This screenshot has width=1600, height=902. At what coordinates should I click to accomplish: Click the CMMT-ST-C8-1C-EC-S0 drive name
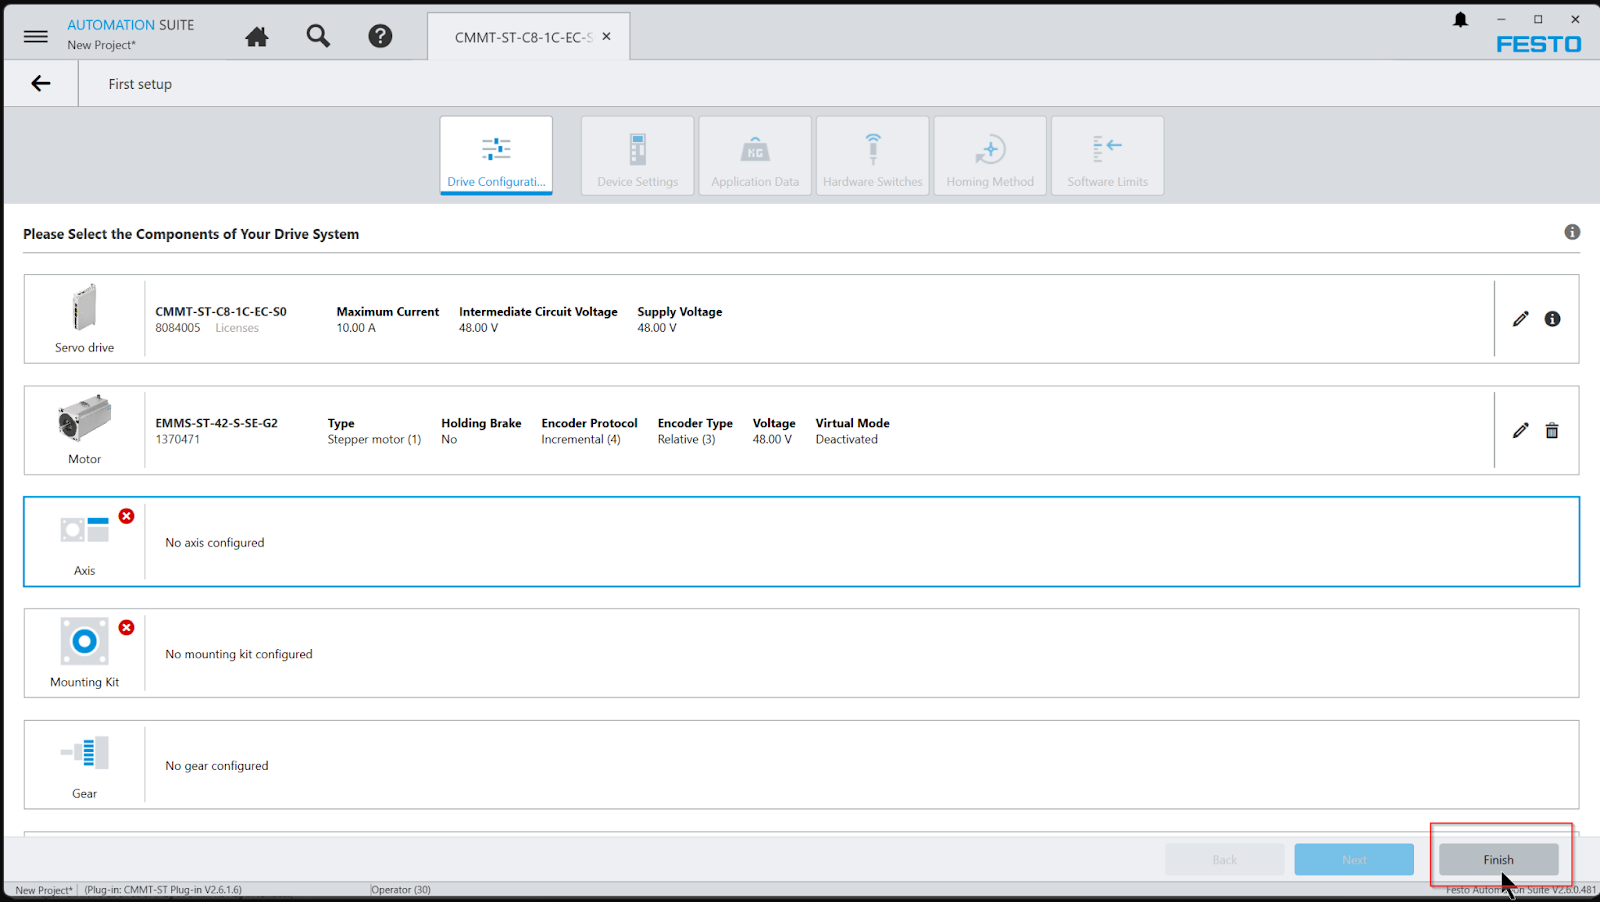click(x=221, y=312)
